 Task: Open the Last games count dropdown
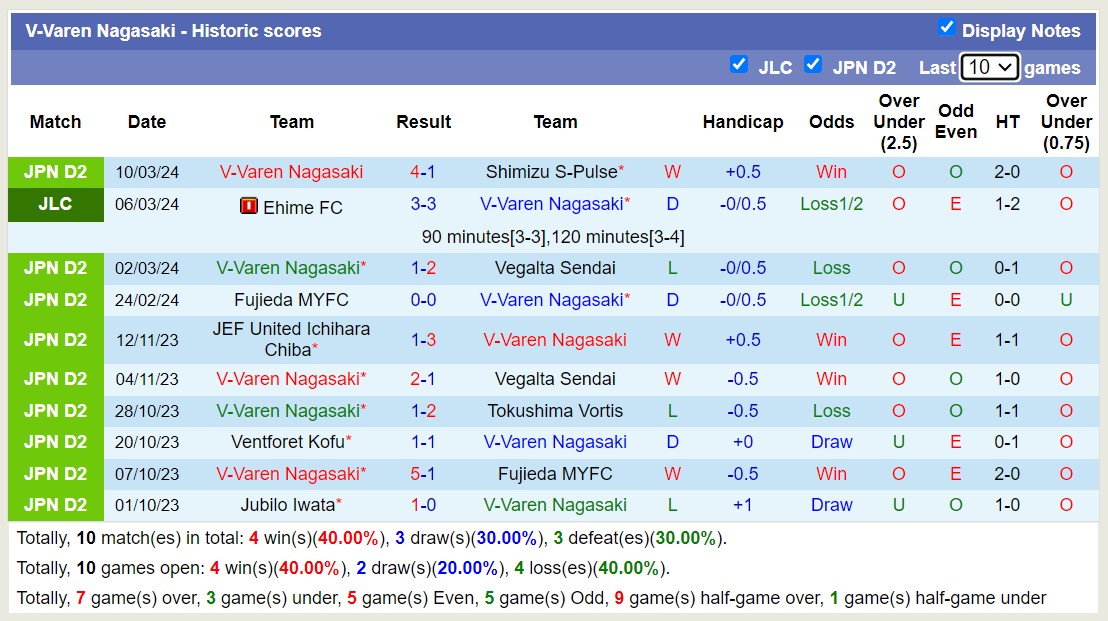coord(990,67)
